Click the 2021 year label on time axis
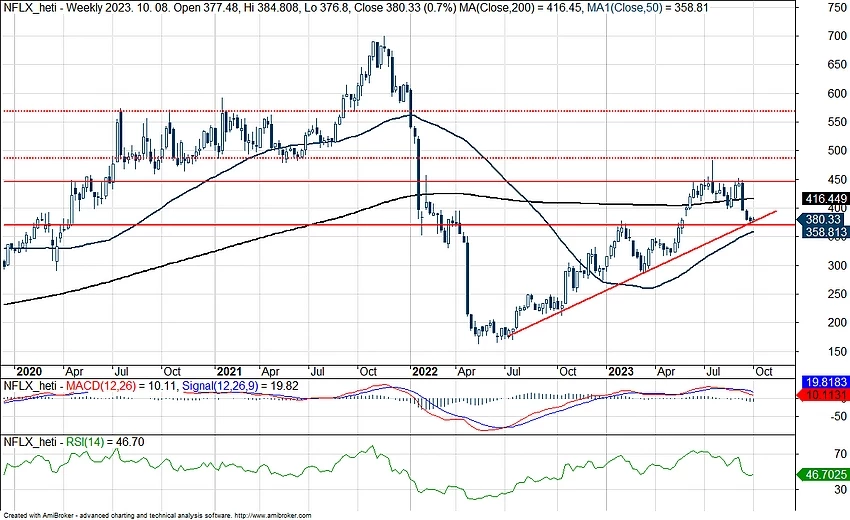Screen dimensions: 850x520 point(229,371)
